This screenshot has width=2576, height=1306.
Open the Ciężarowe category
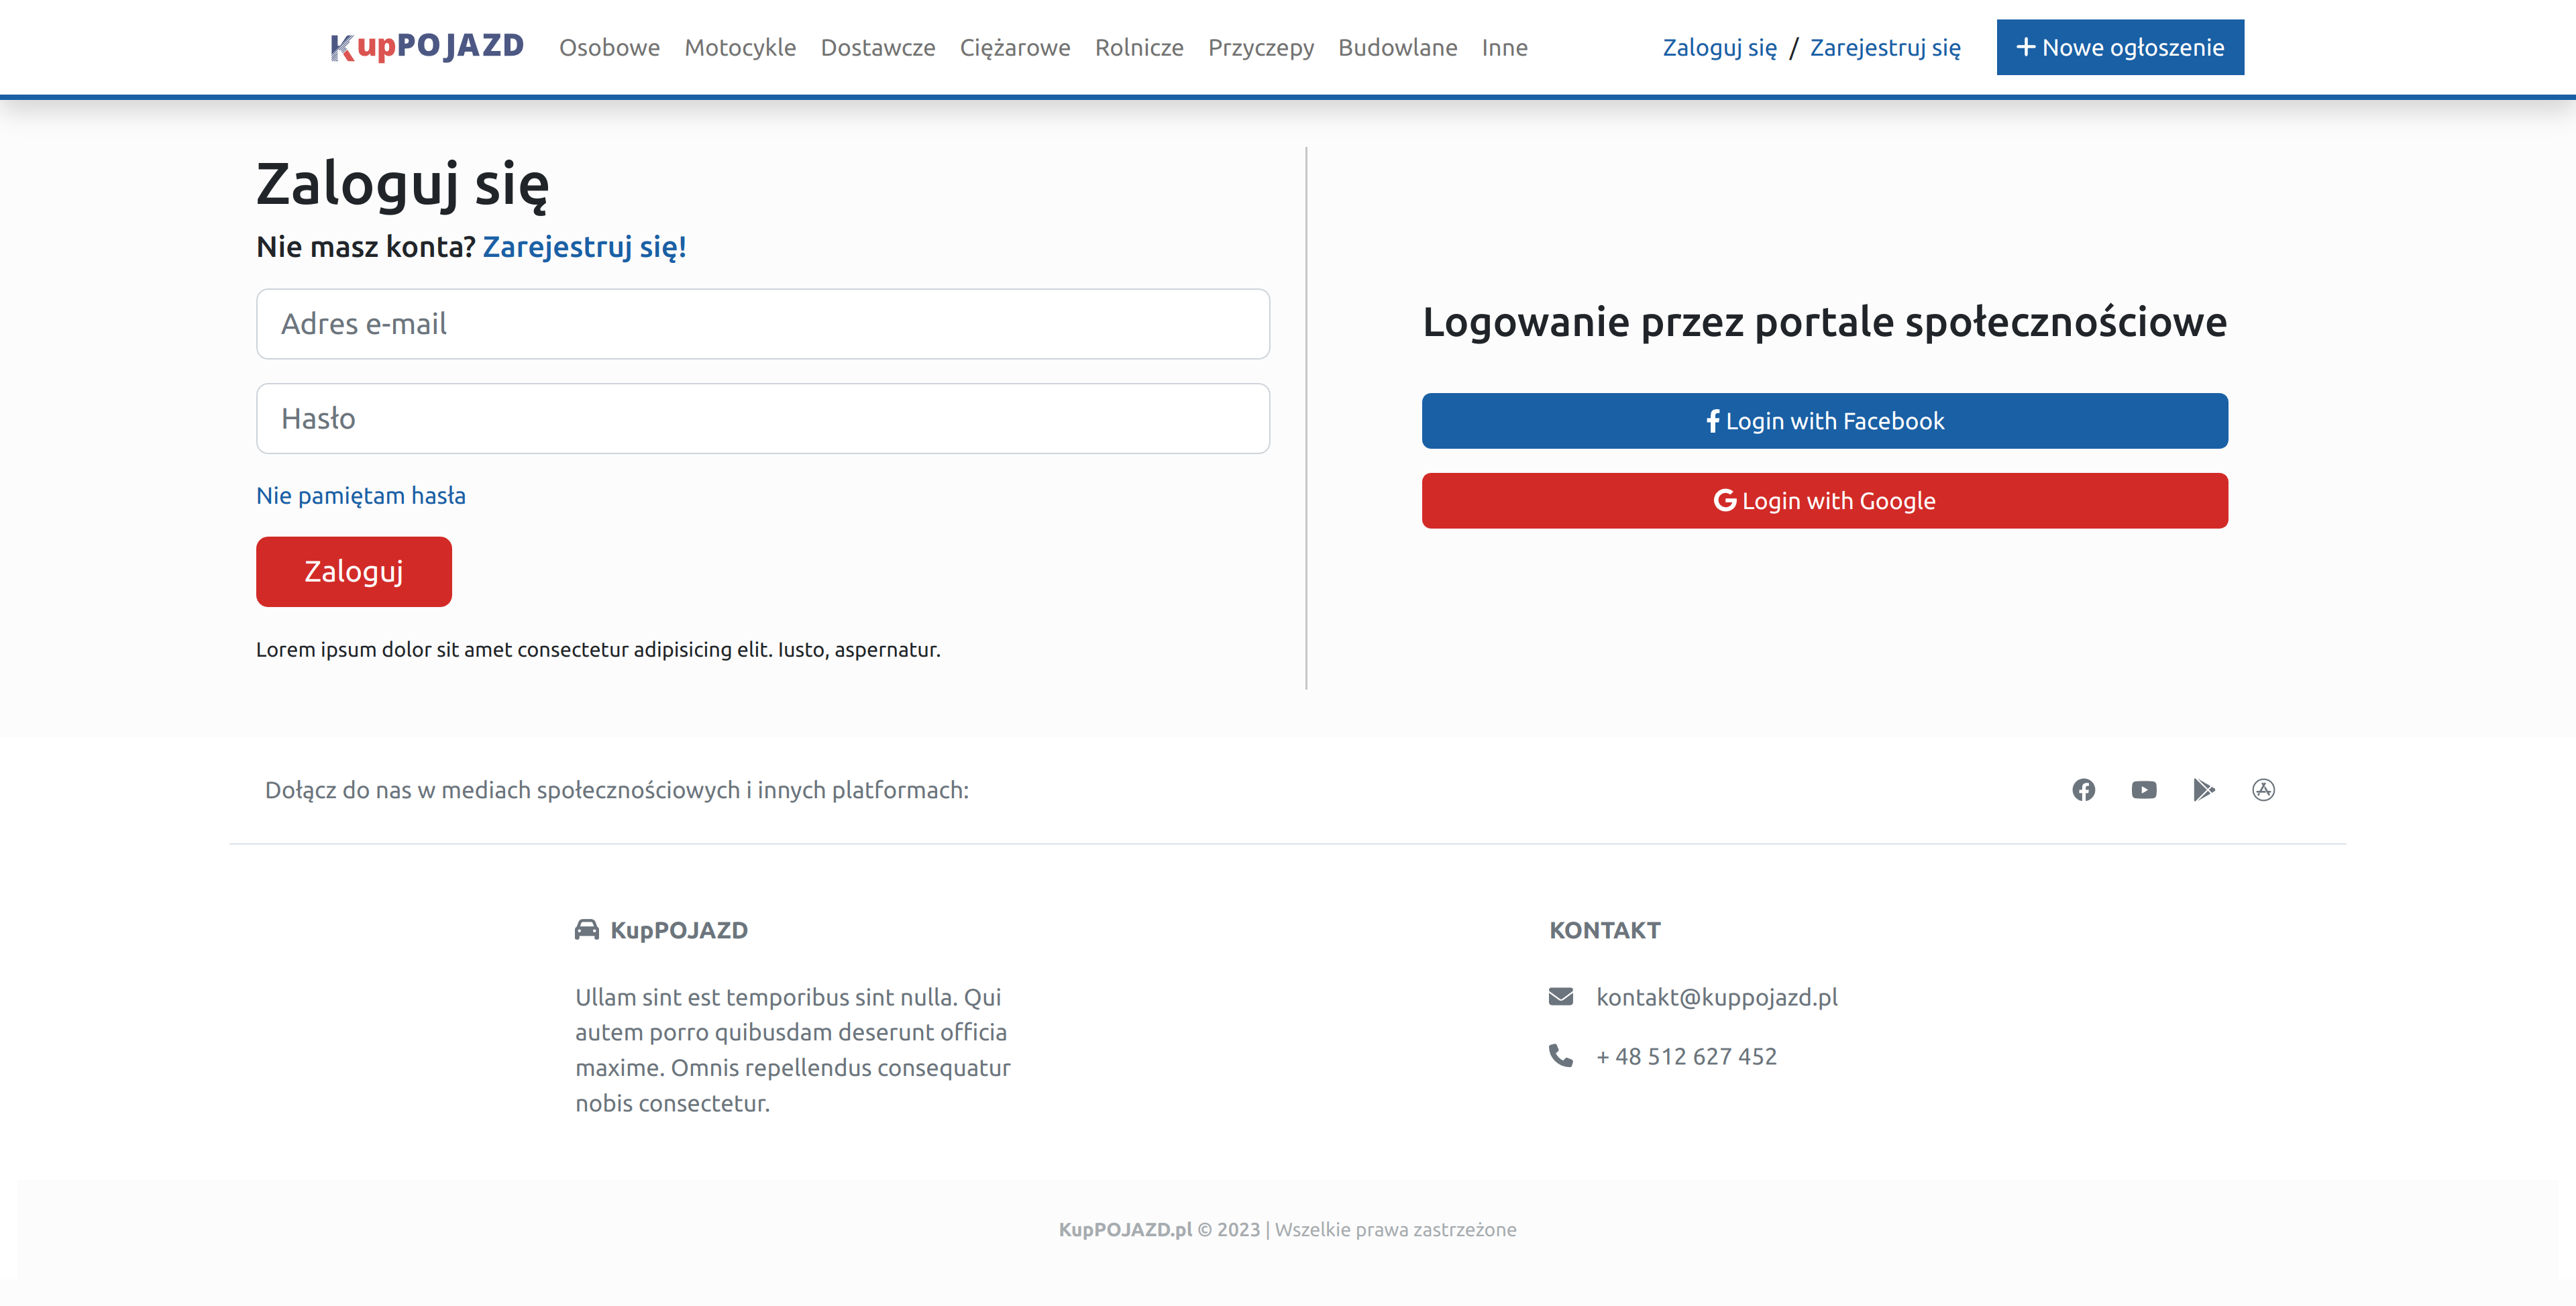click(x=1014, y=47)
